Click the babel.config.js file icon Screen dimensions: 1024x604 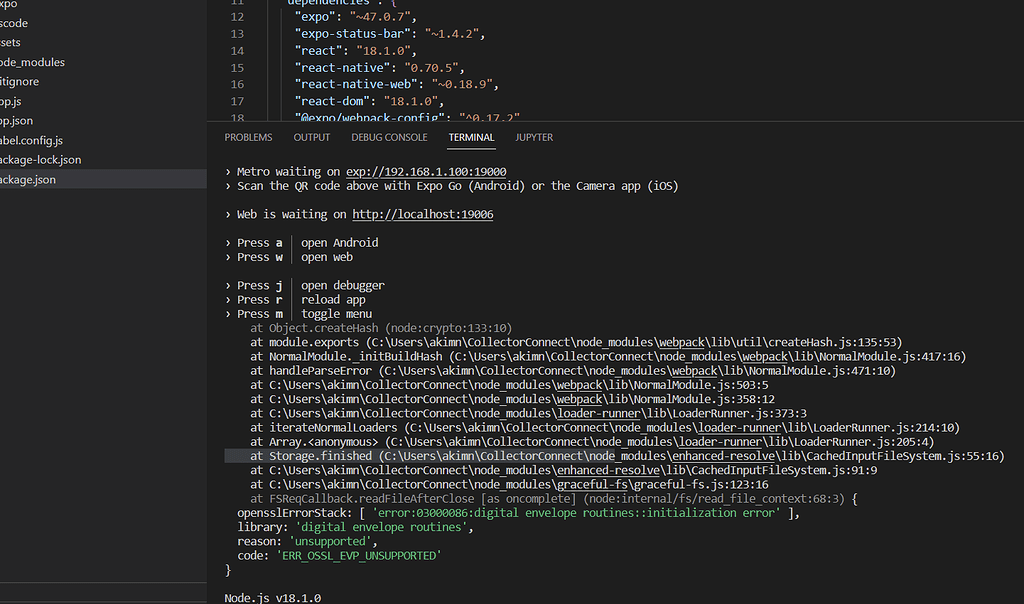point(3,139)
